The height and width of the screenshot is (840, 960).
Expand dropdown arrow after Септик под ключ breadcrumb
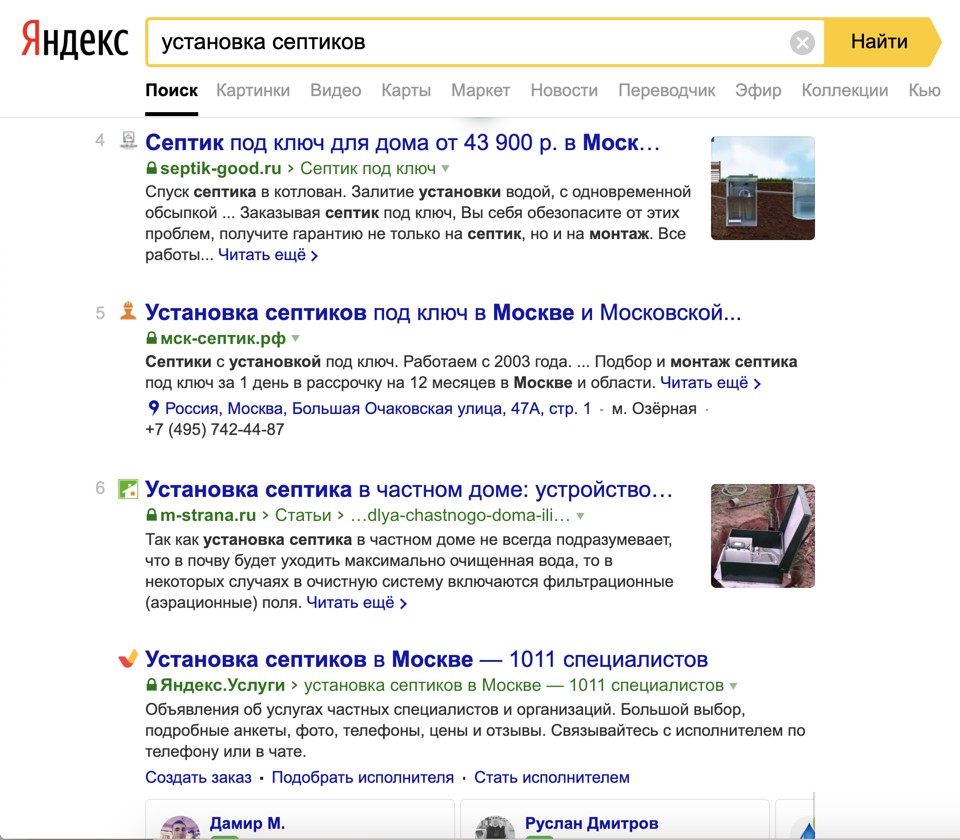[x=446, y=168]
